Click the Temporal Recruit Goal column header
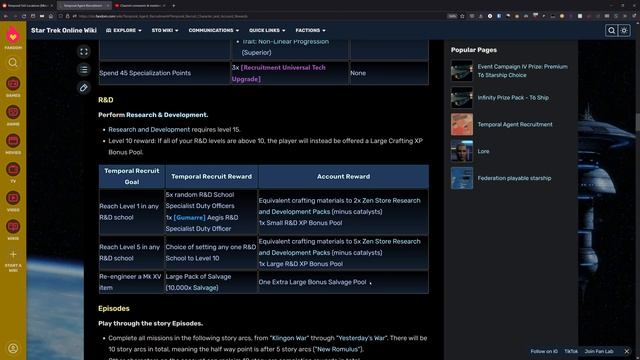 [x=132, y=176]
